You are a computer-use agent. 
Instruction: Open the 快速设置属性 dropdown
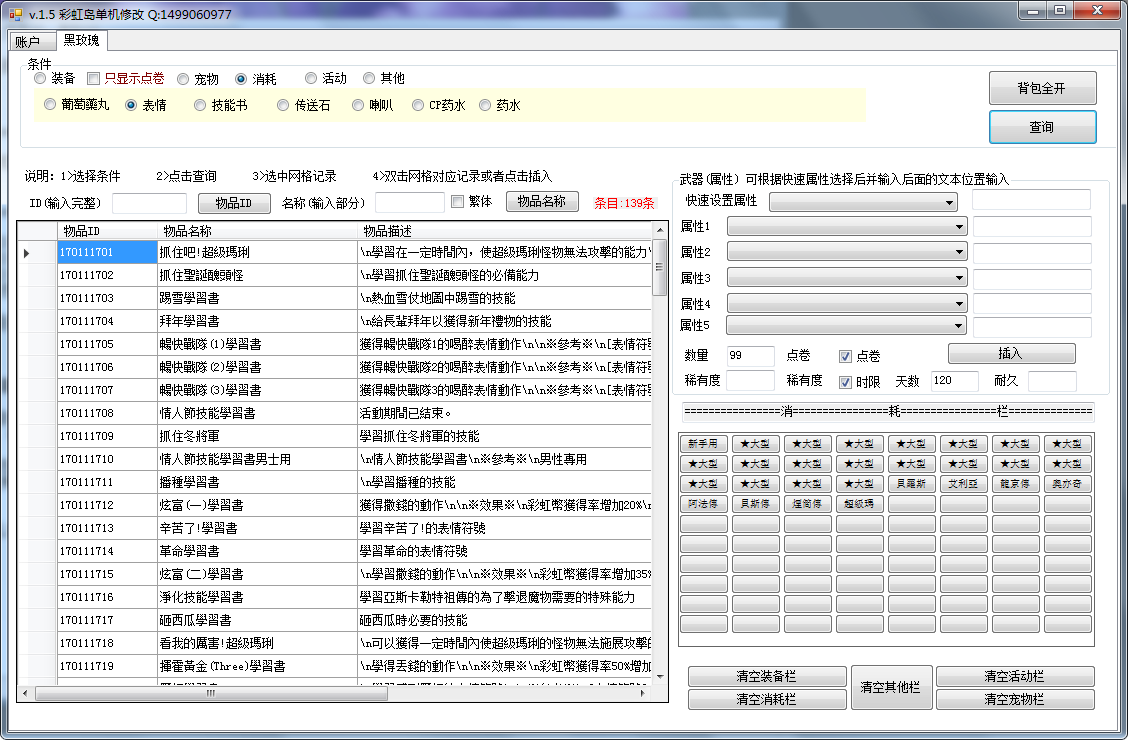click(863, 203)
